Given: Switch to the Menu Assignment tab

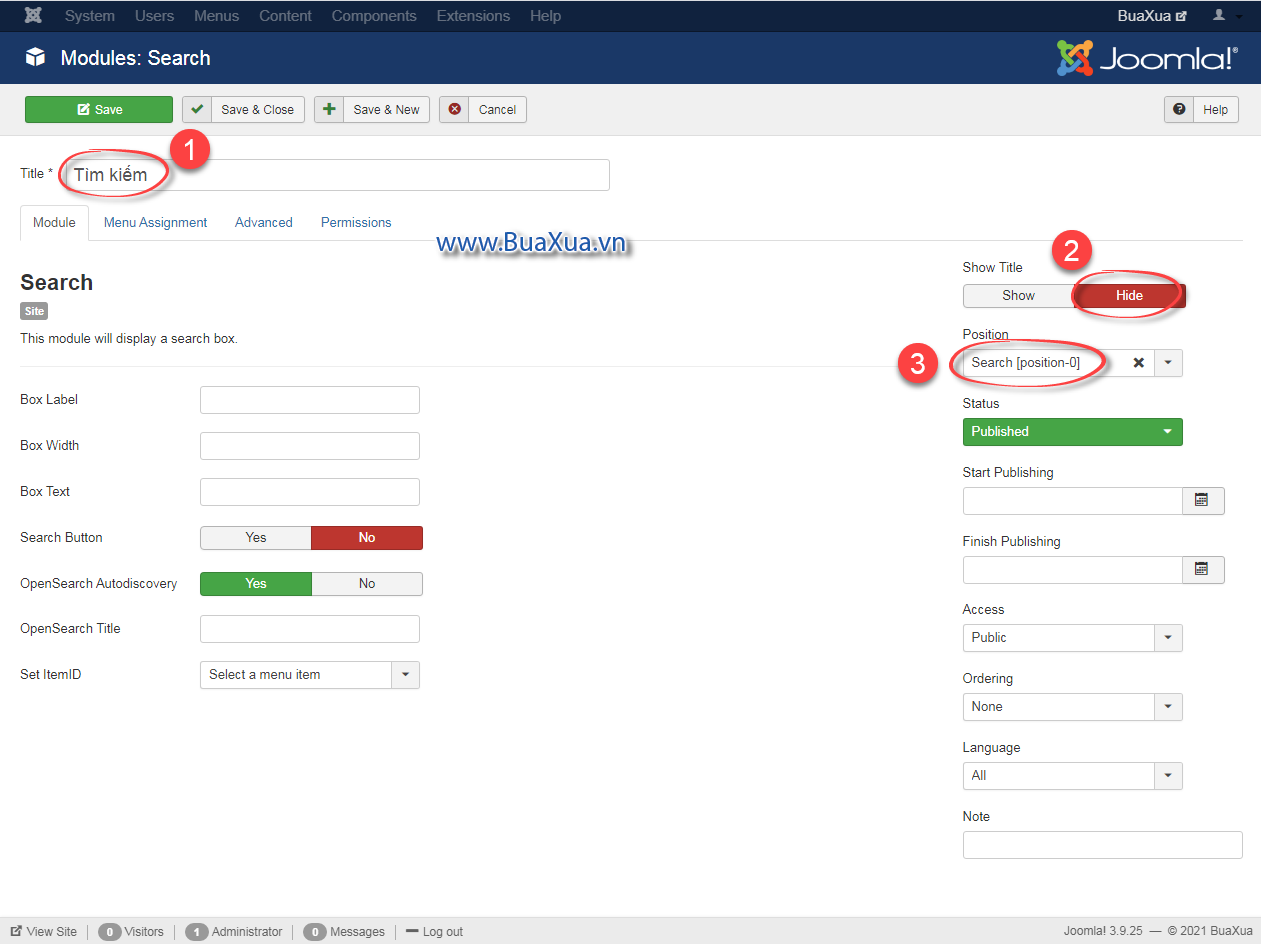Looking at the screenshot, I should 155,223.
